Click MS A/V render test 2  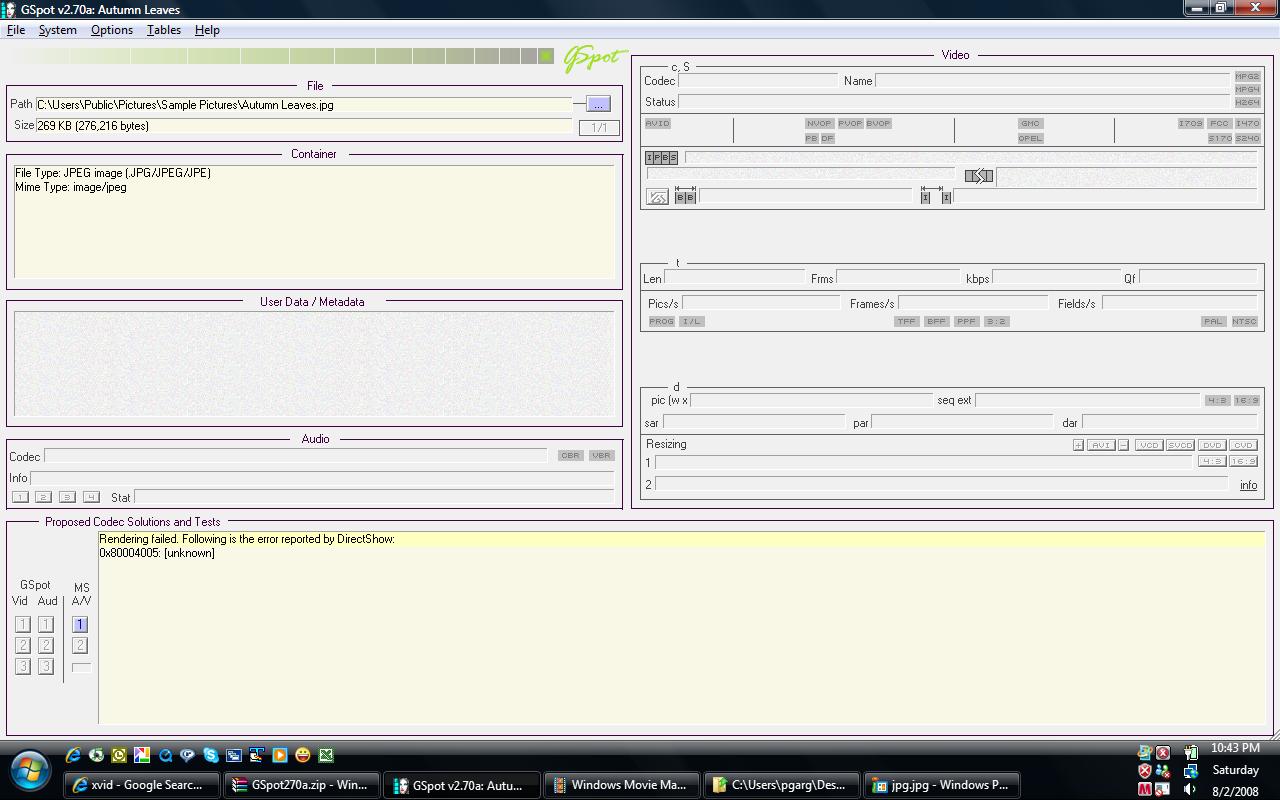point(80,645)
